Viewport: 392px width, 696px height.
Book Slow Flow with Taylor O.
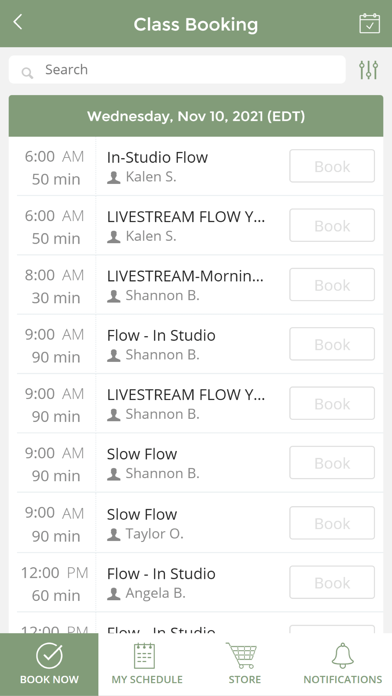[332, 523]
